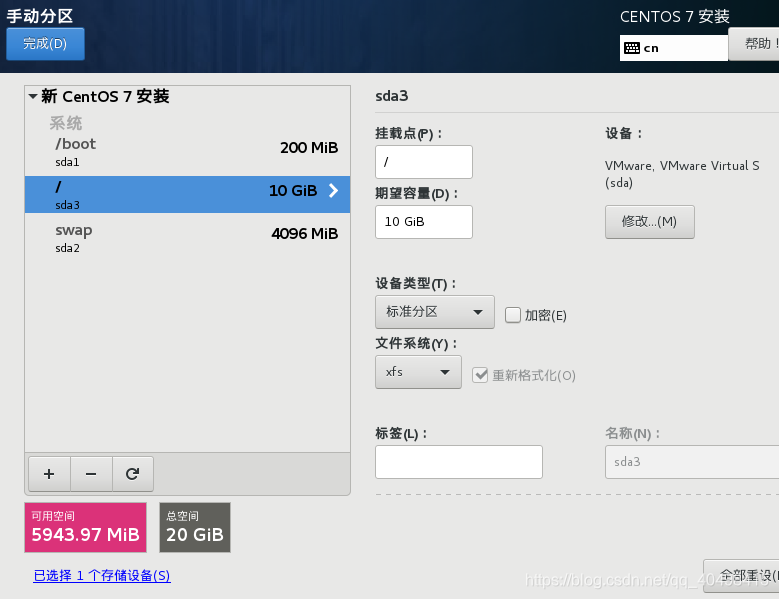Open the 已选择 1 个存储设备(S) link
The width and height of the screenshot is (779, 599).
point(102,576)
